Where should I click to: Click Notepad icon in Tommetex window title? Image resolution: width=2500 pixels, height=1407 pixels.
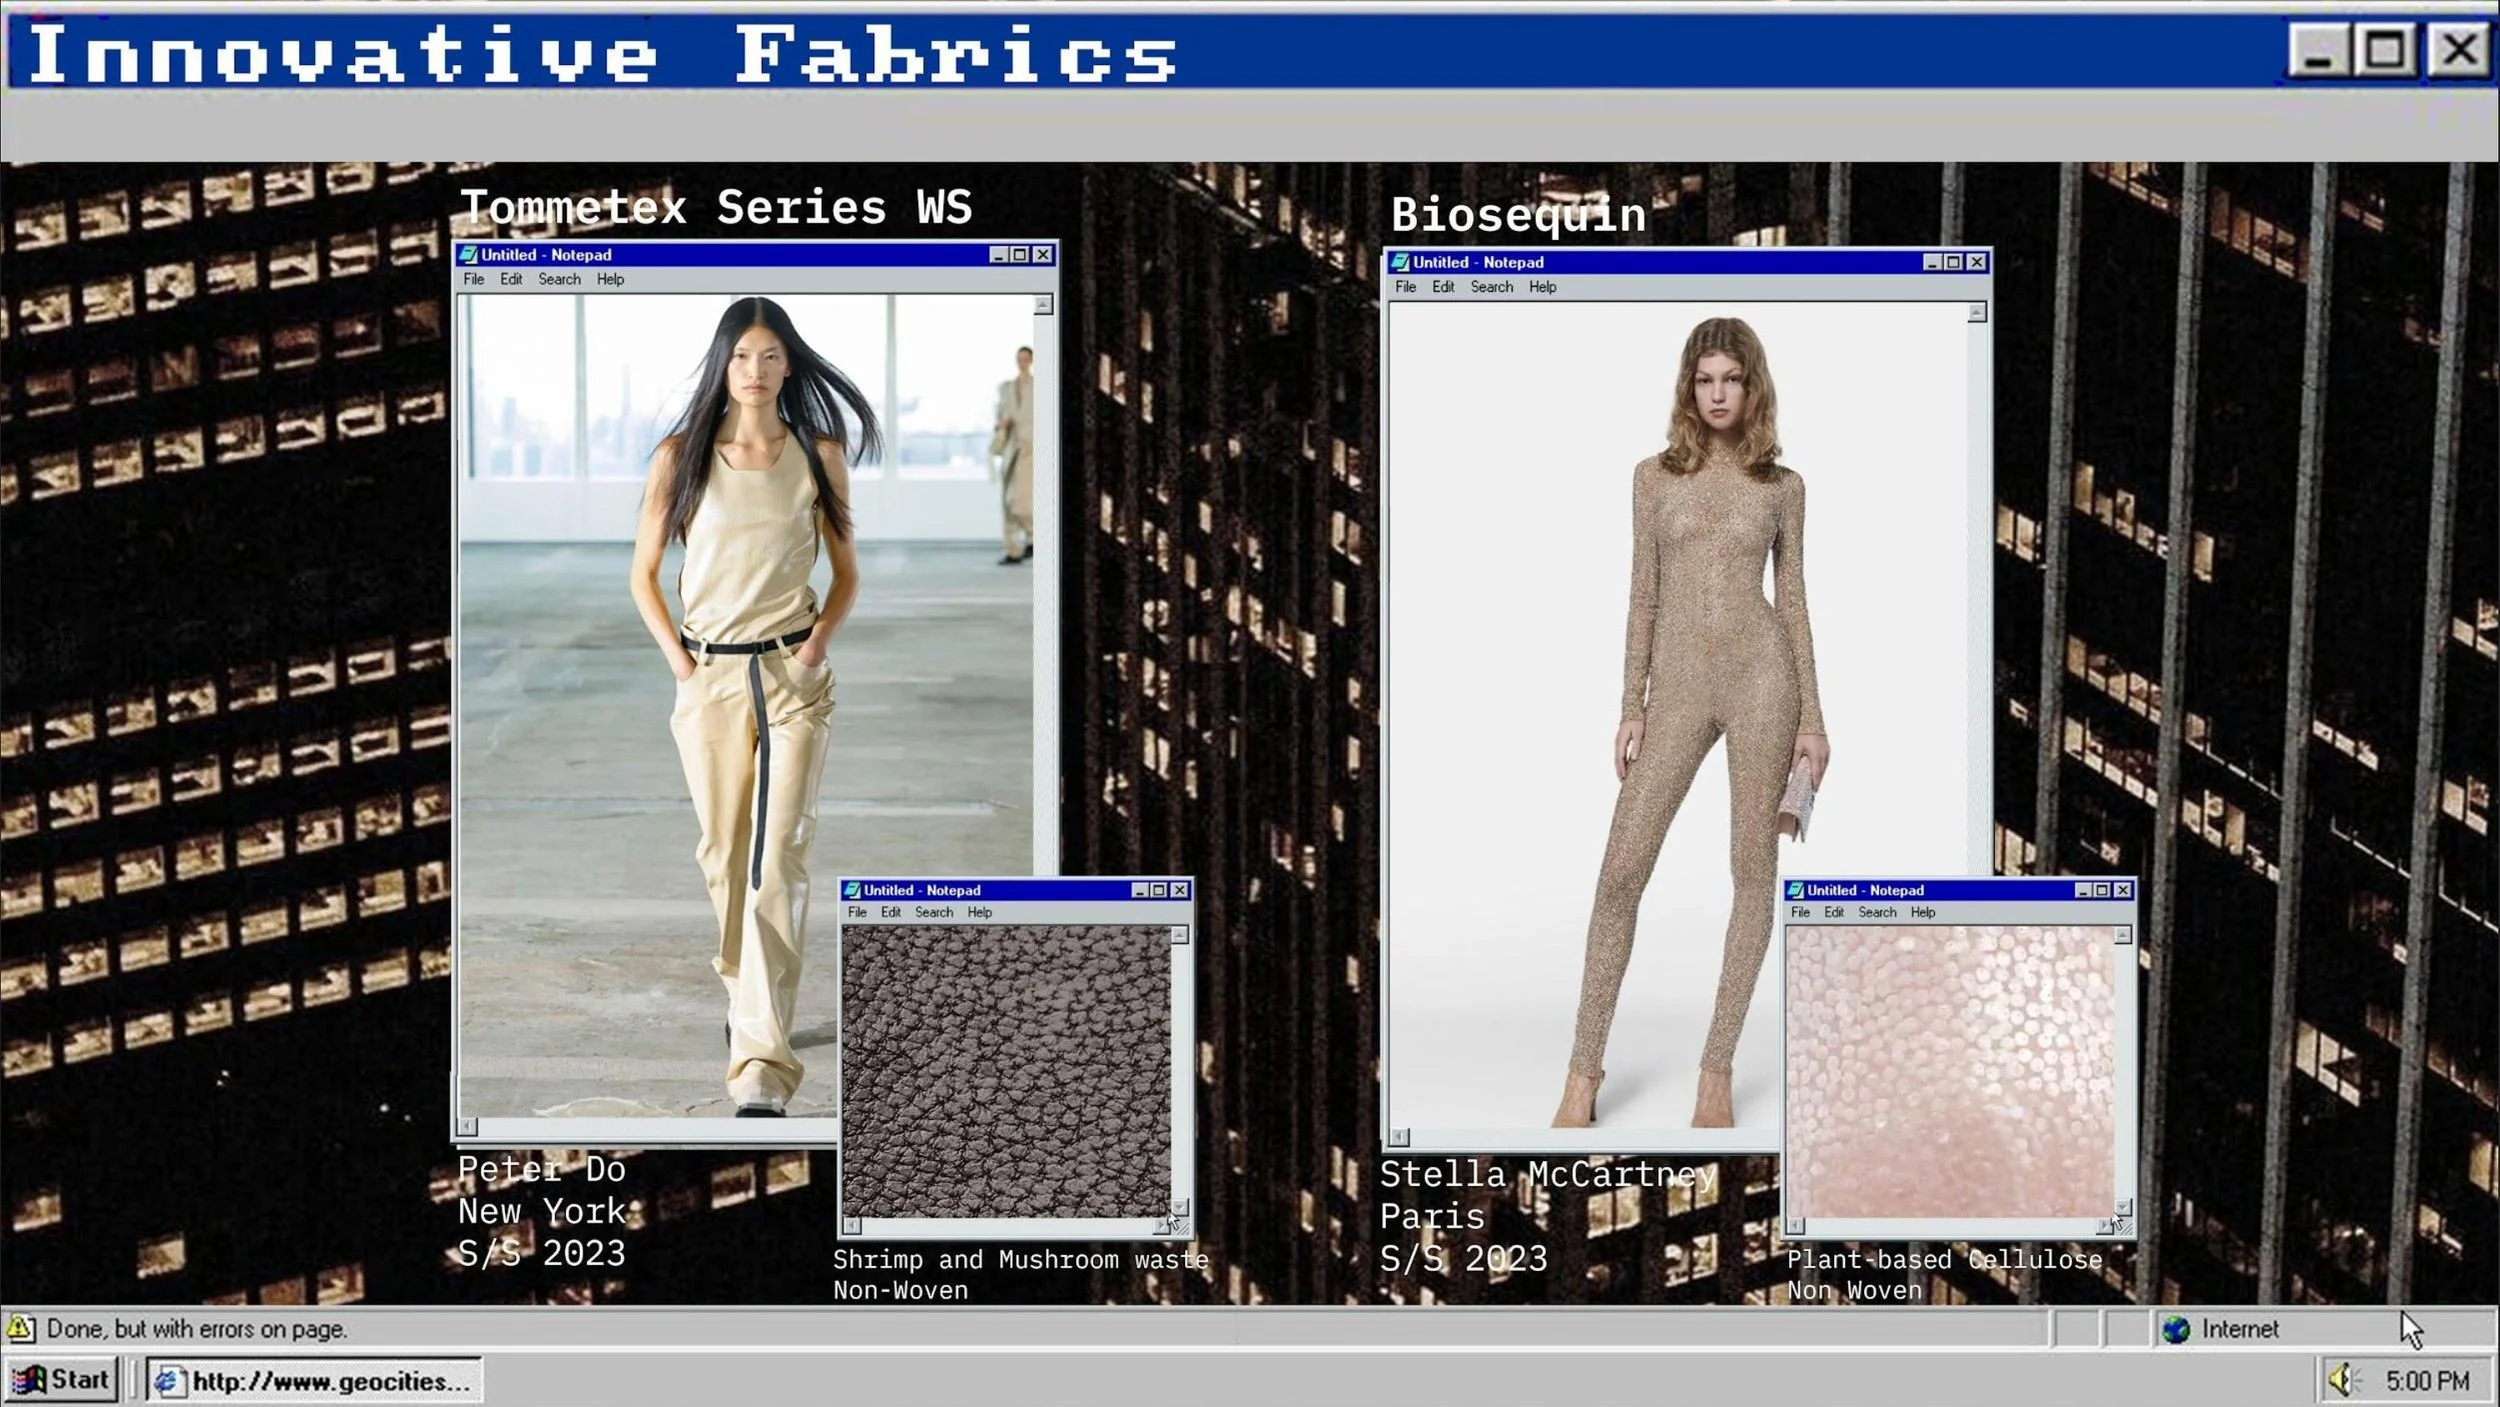pyautogui.click(x=468, y=255)
